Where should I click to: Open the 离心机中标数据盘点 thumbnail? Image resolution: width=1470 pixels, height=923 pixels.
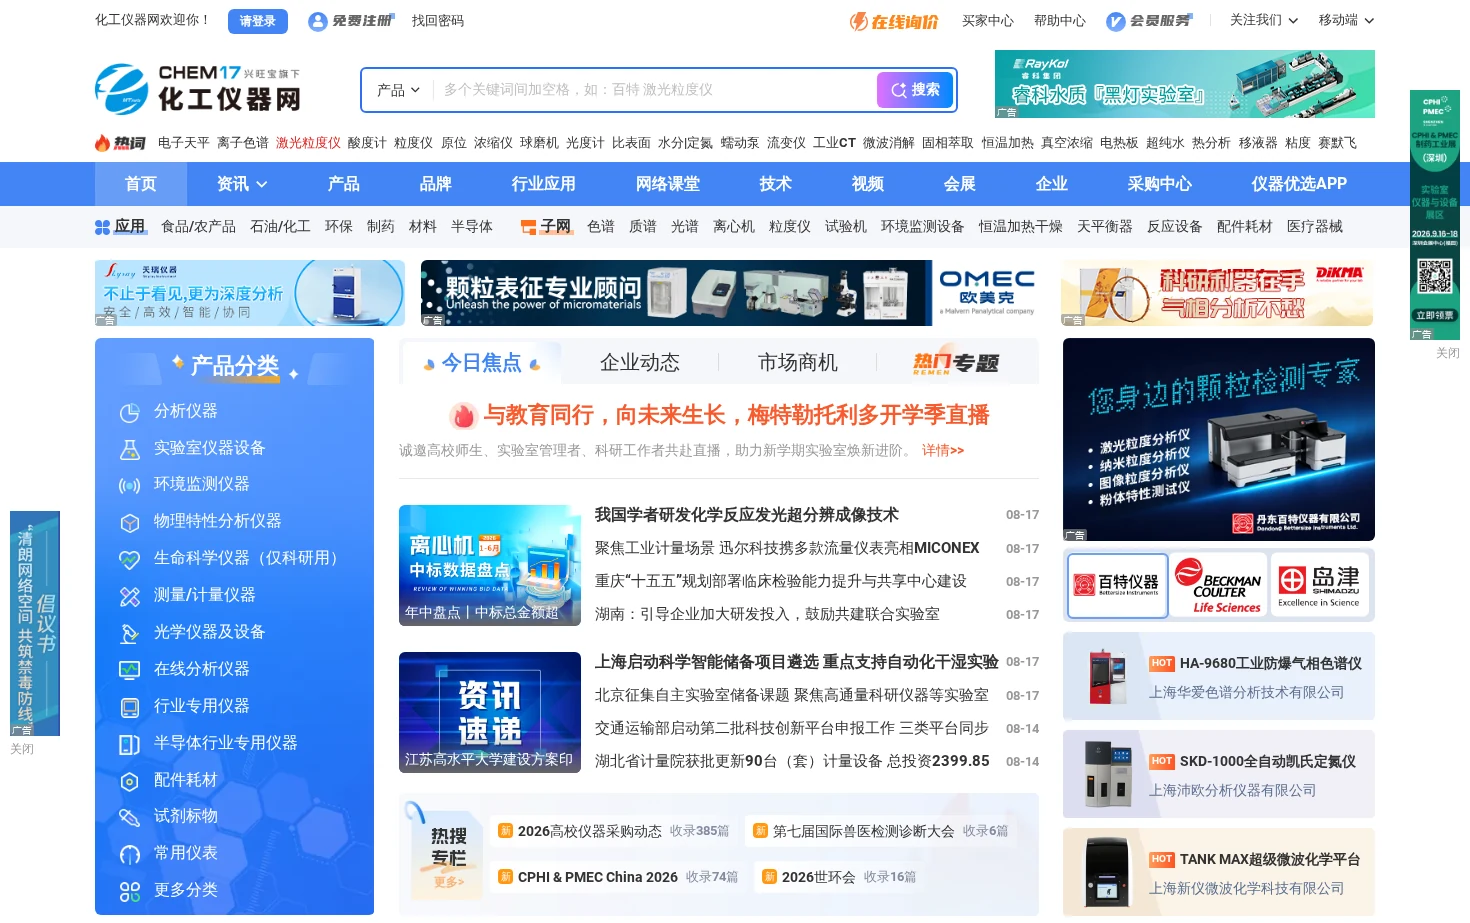(490, 565)
